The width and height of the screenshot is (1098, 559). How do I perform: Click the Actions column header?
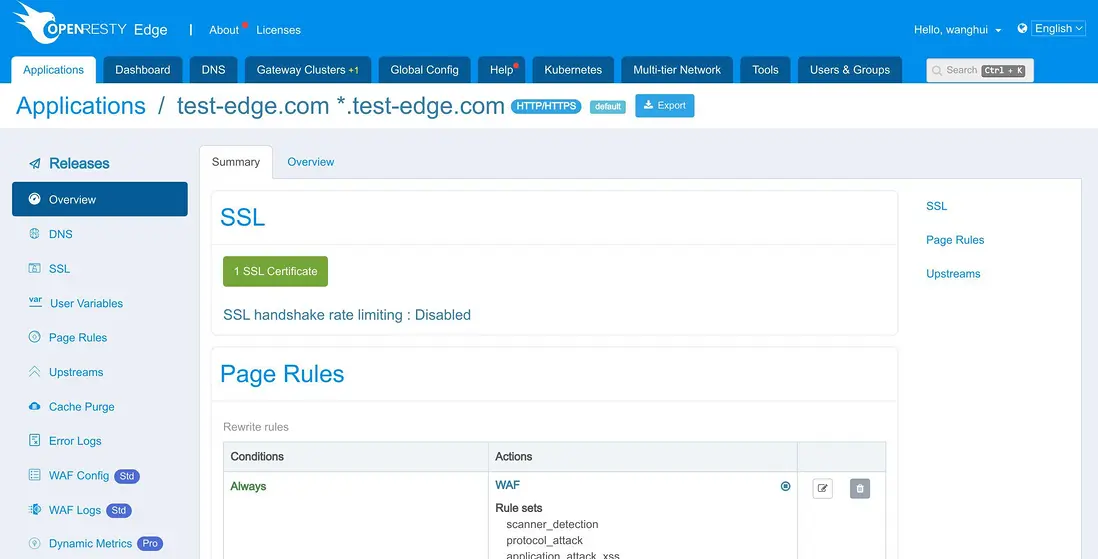513,456
